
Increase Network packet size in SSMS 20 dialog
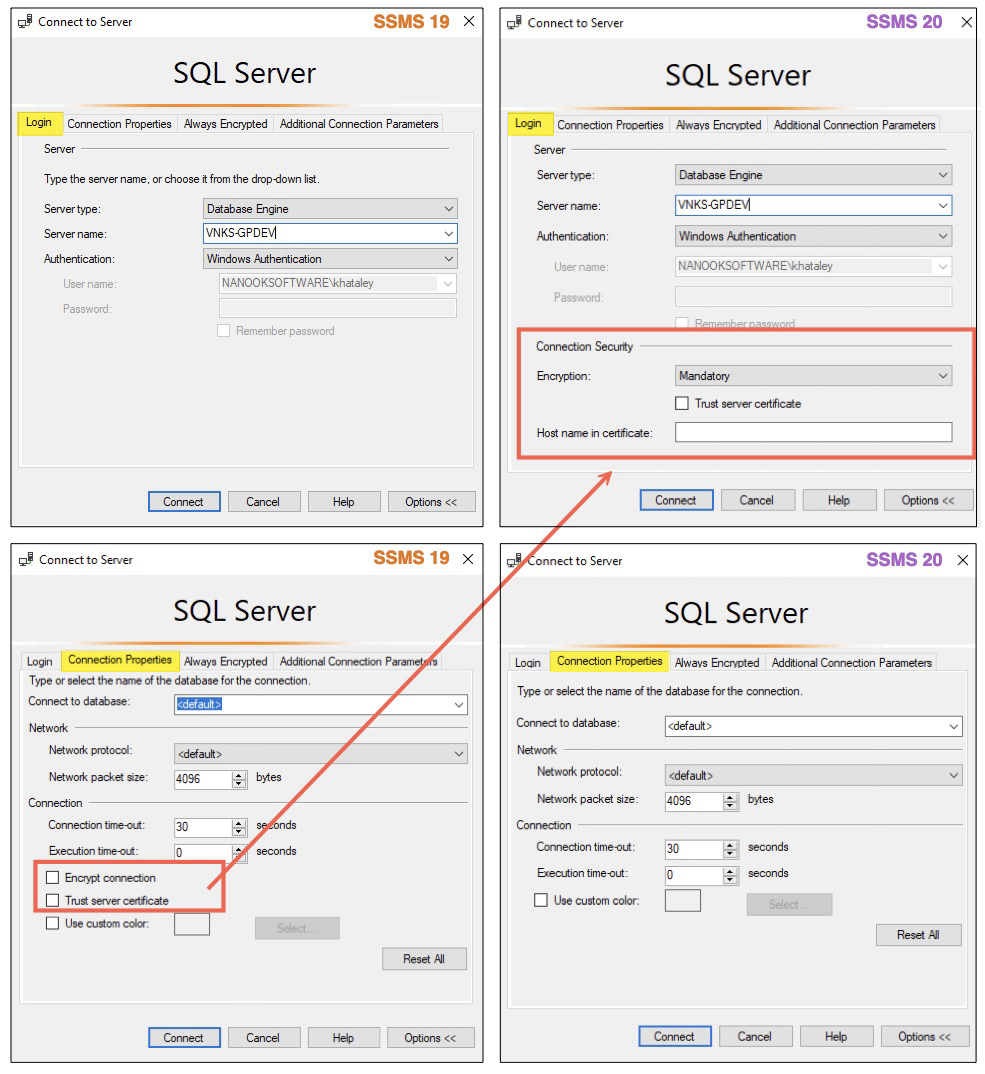(730, 797)
